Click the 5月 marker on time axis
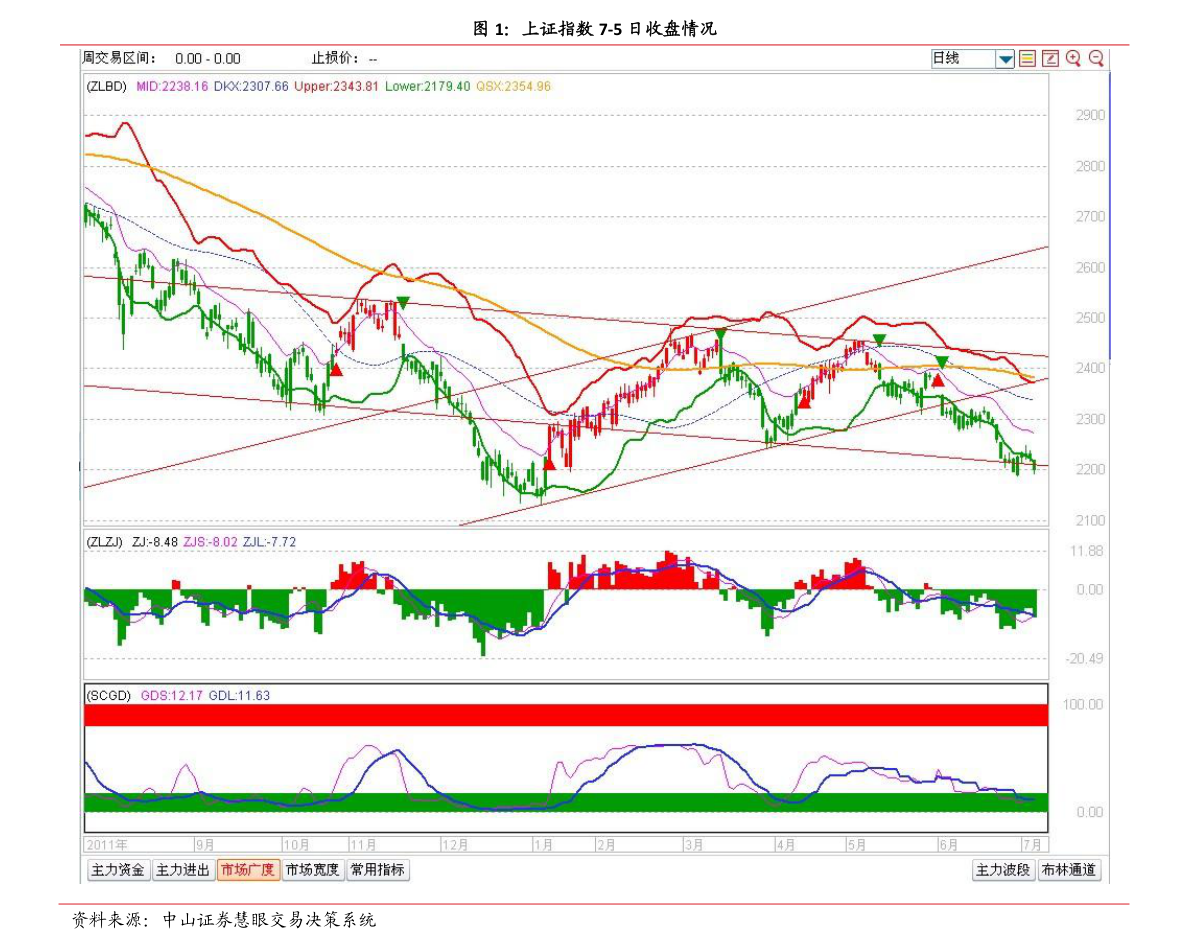The height and width of the screenshot is (950, 1191). (x=857, y=844)
